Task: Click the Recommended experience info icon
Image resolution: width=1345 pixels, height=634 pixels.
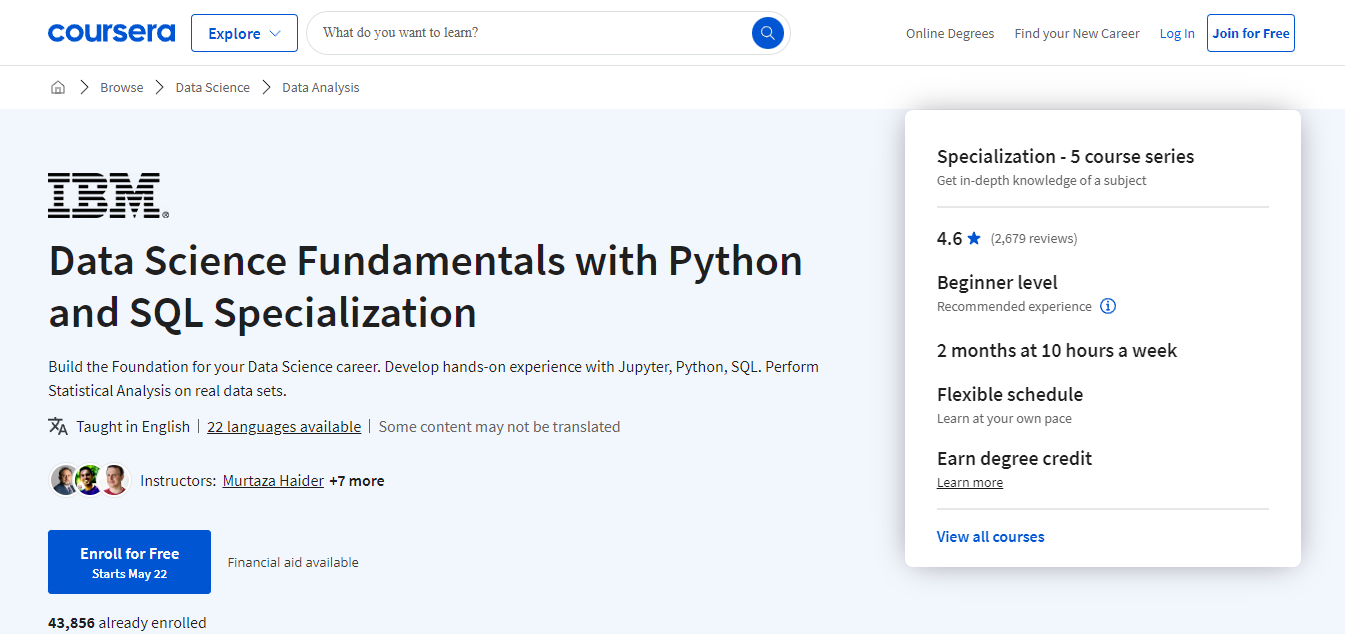Action: [x=1108, y=307]
